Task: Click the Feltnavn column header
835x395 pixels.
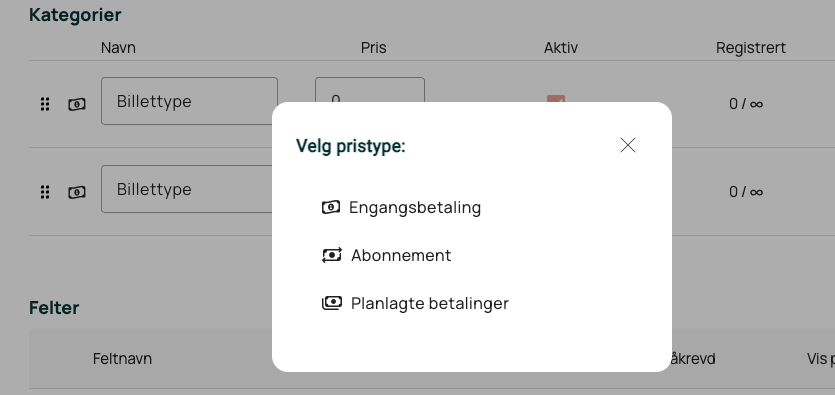Action: pyautogui.click(x=122, y=359)
